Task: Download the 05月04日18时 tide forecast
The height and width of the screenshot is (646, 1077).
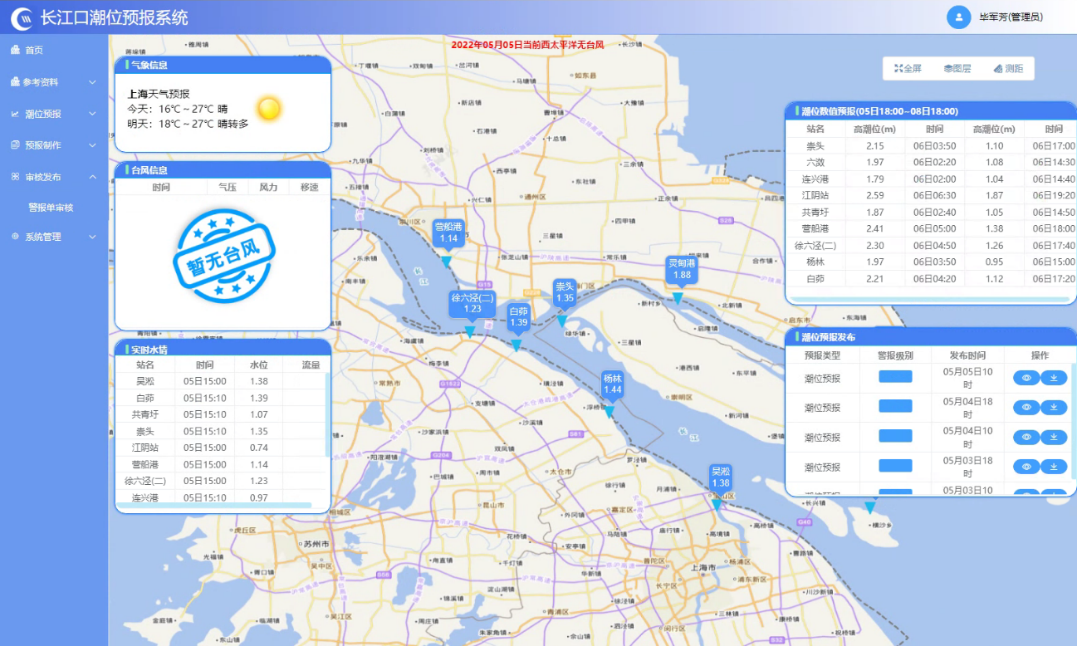Action: (x=1054, y=408)
